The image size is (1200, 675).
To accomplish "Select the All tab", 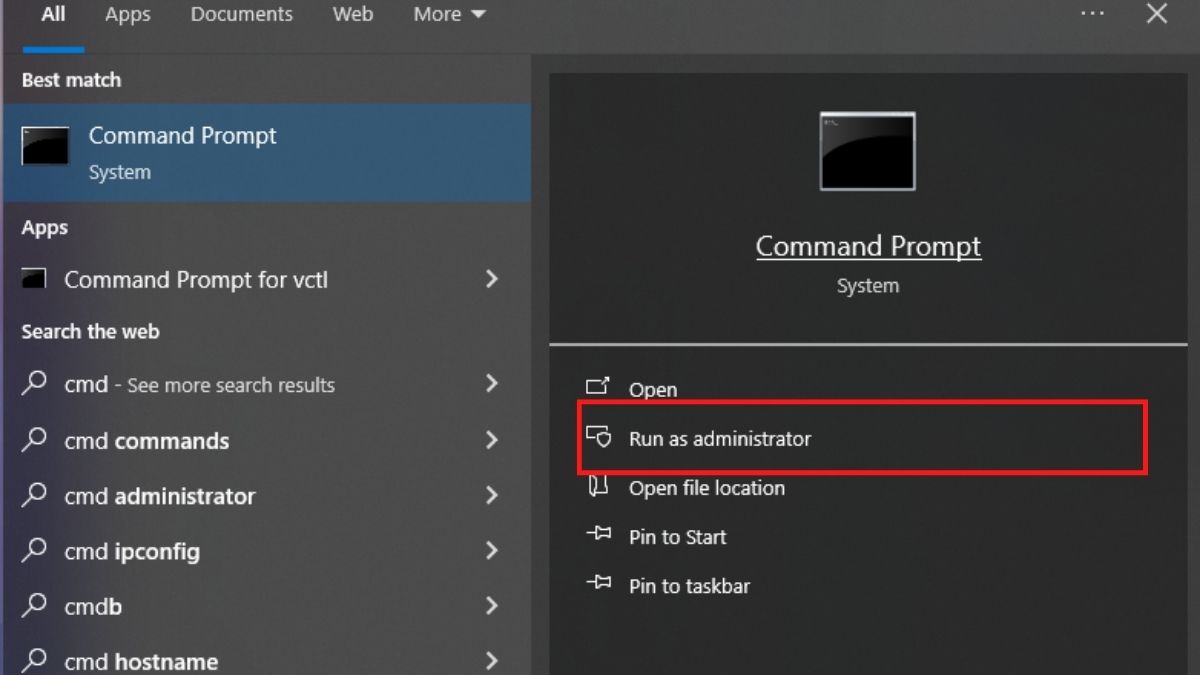I will pyautogui.click(x=54, y=14).
